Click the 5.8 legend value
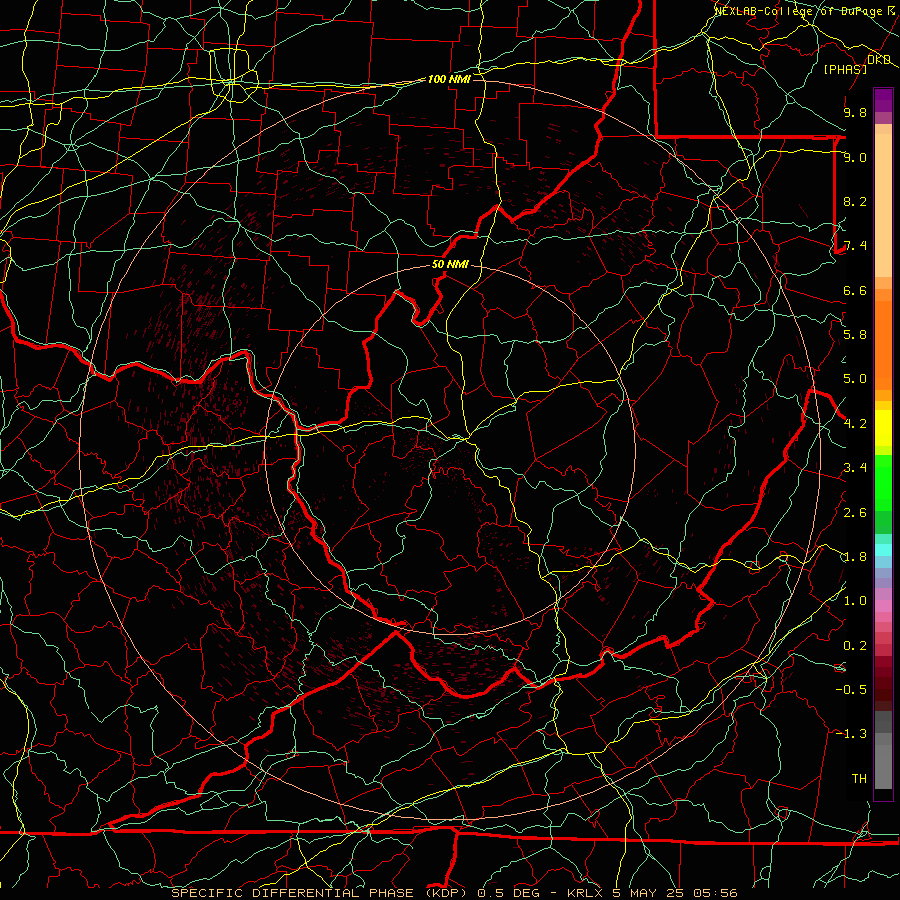This screenshot has height=900, width=900. [855, 335]
